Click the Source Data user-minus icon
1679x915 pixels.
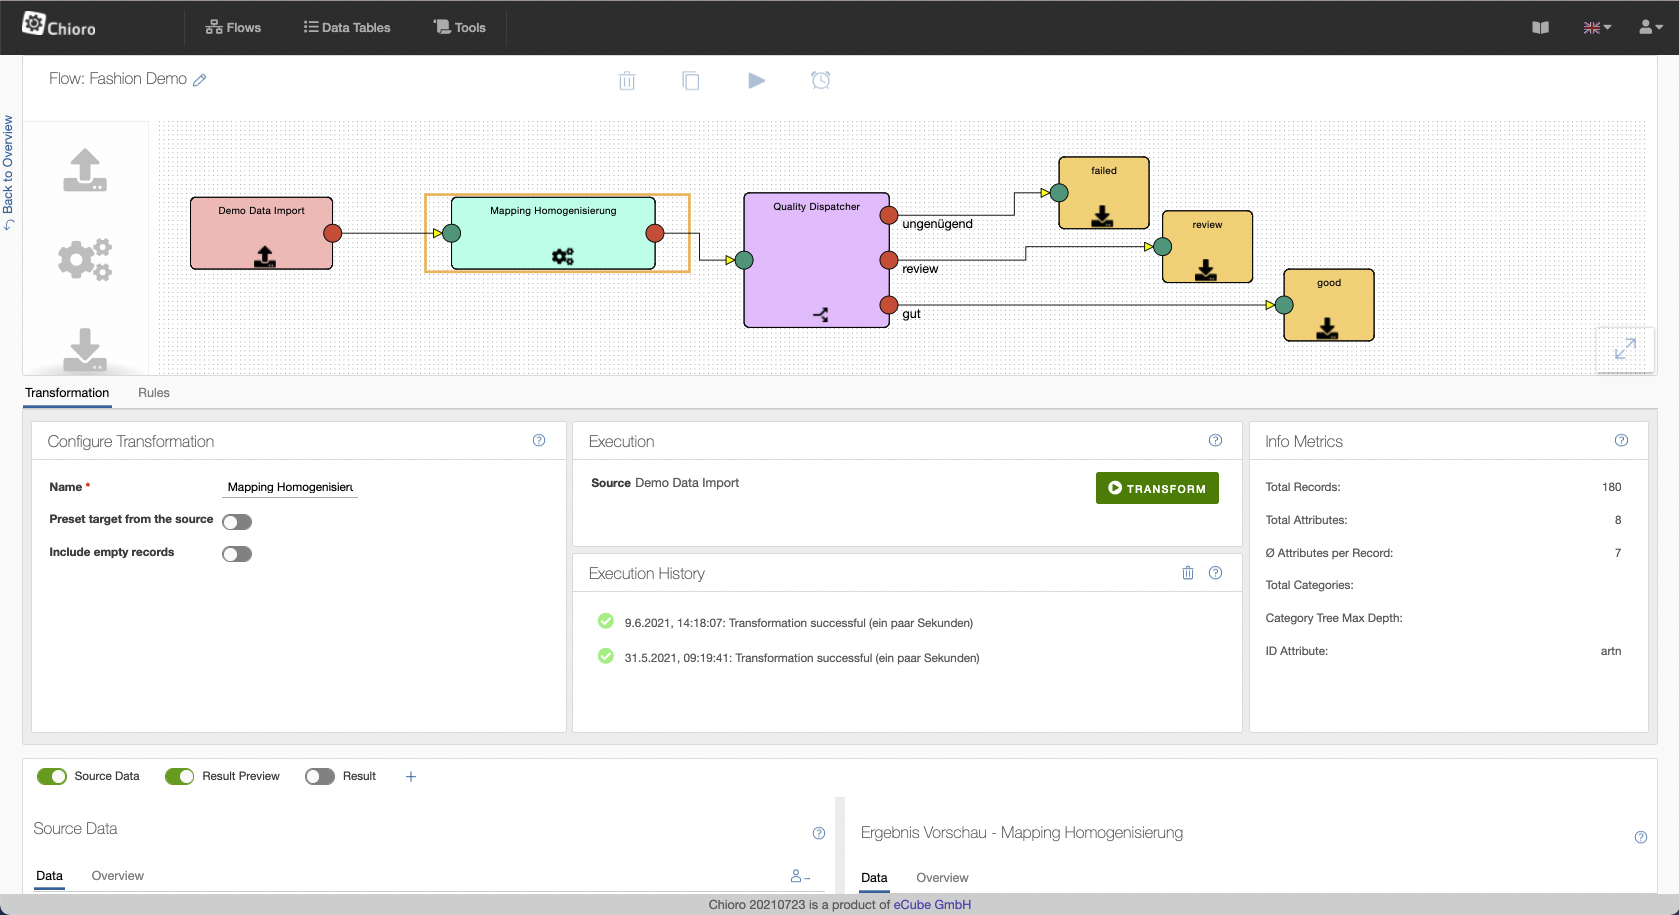tap(800, 876)
